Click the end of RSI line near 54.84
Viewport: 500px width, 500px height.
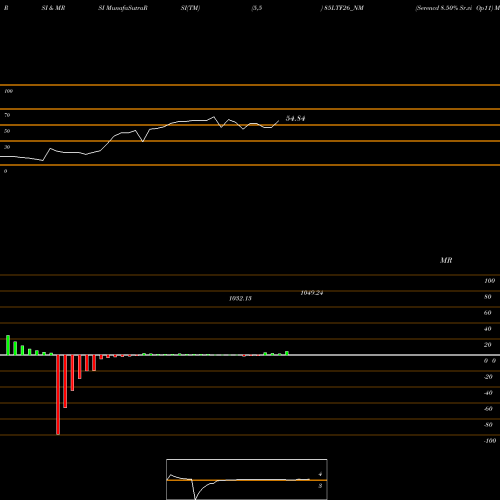coord(278,121)
